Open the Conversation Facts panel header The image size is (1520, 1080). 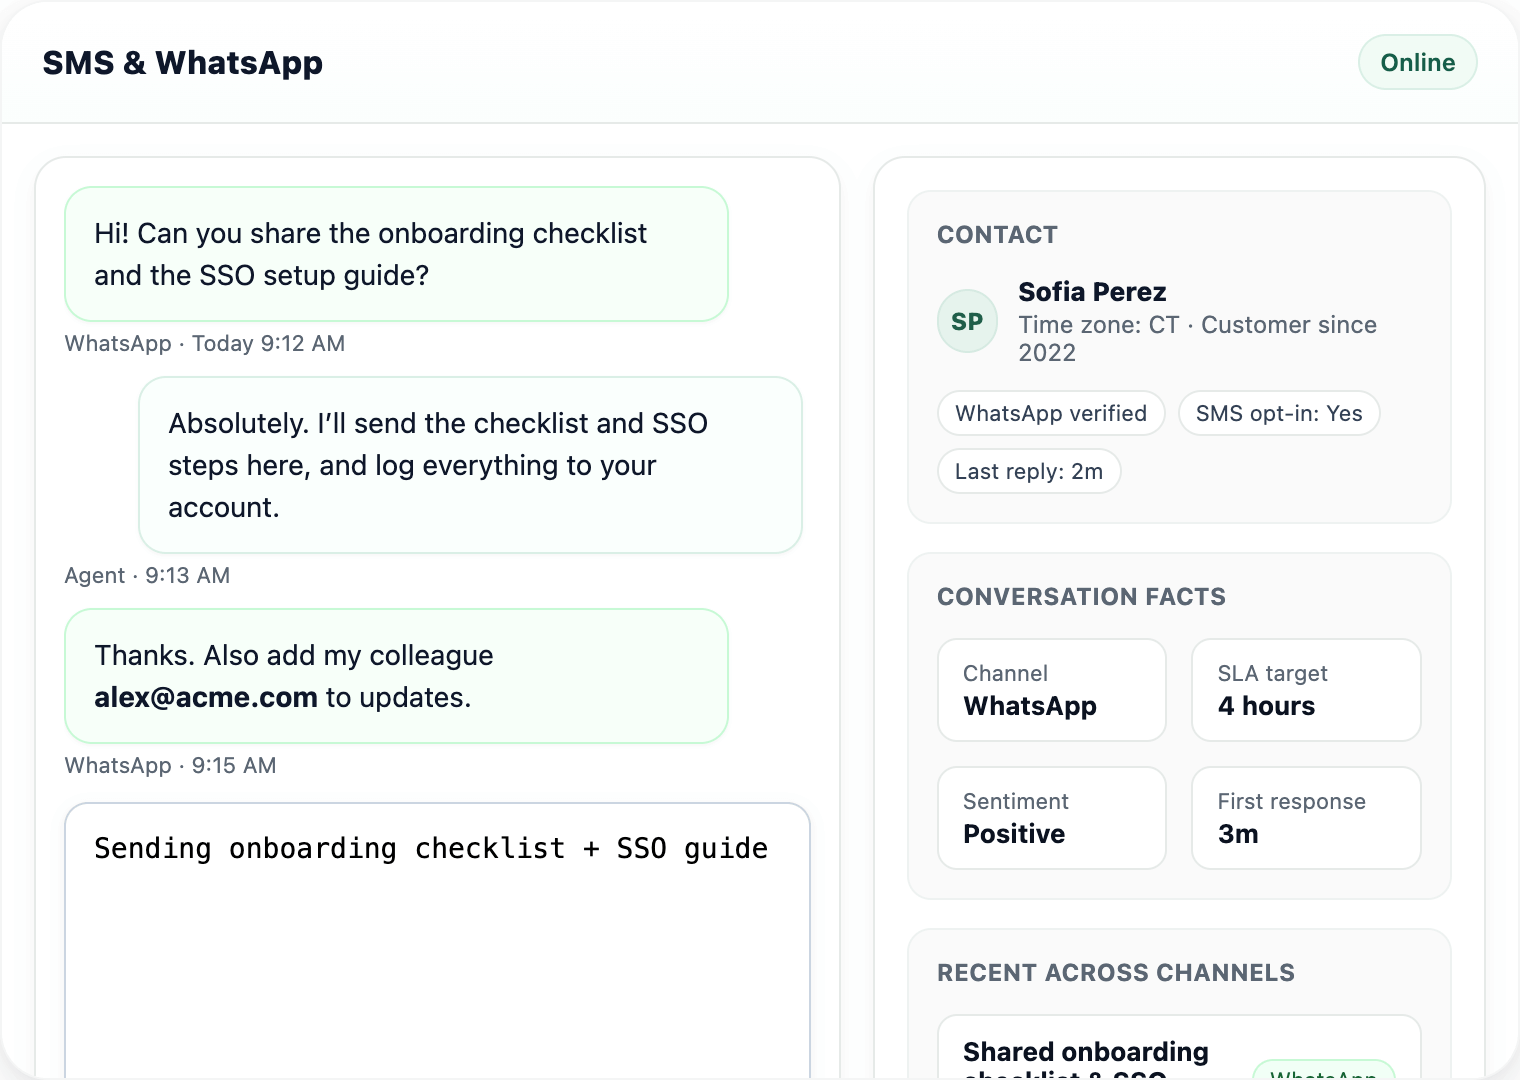(x=1081, y=596)
